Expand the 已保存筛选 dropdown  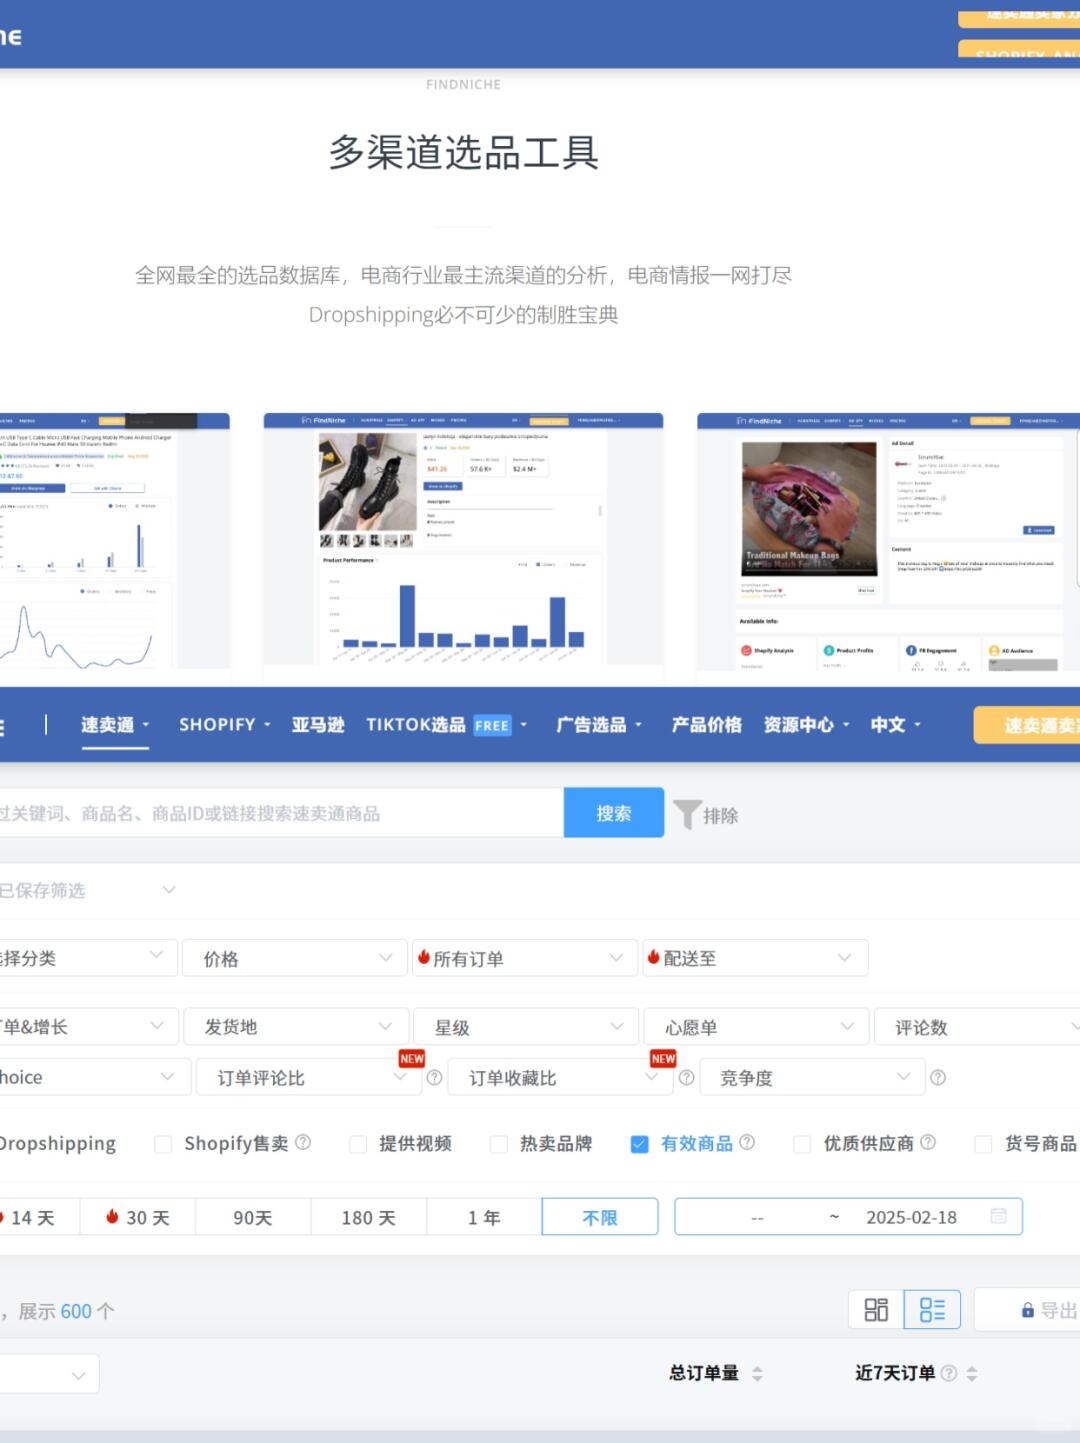coord(88,890)
